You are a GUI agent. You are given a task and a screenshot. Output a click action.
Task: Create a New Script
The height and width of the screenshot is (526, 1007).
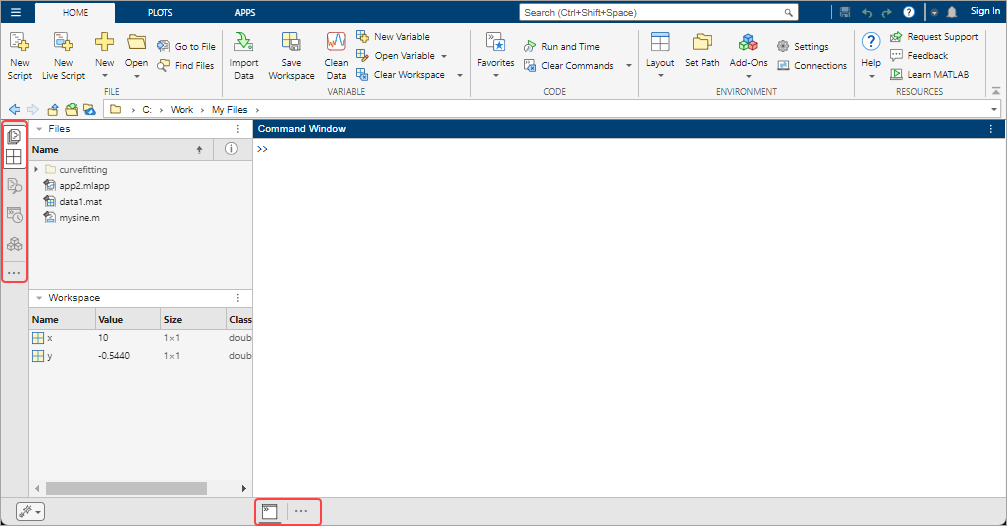tap(19, 56)
